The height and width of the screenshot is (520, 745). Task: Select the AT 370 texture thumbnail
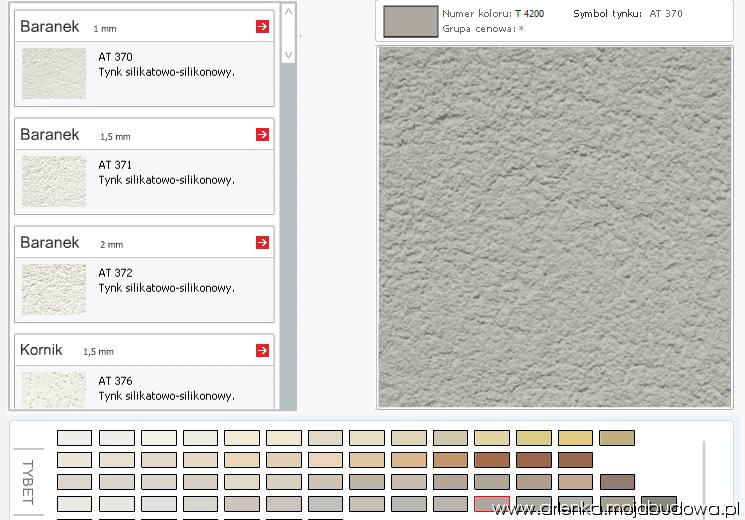pos(54,73)
